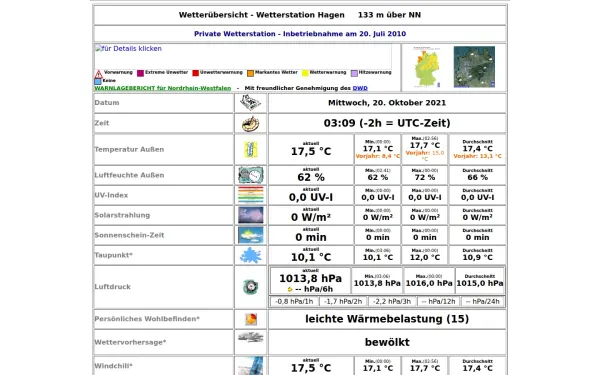Image resolution: width=600 pixels, height=375 pixels.
Task: Click the purple Extreme Unwetter legend swatch
Action: (140, 73)
